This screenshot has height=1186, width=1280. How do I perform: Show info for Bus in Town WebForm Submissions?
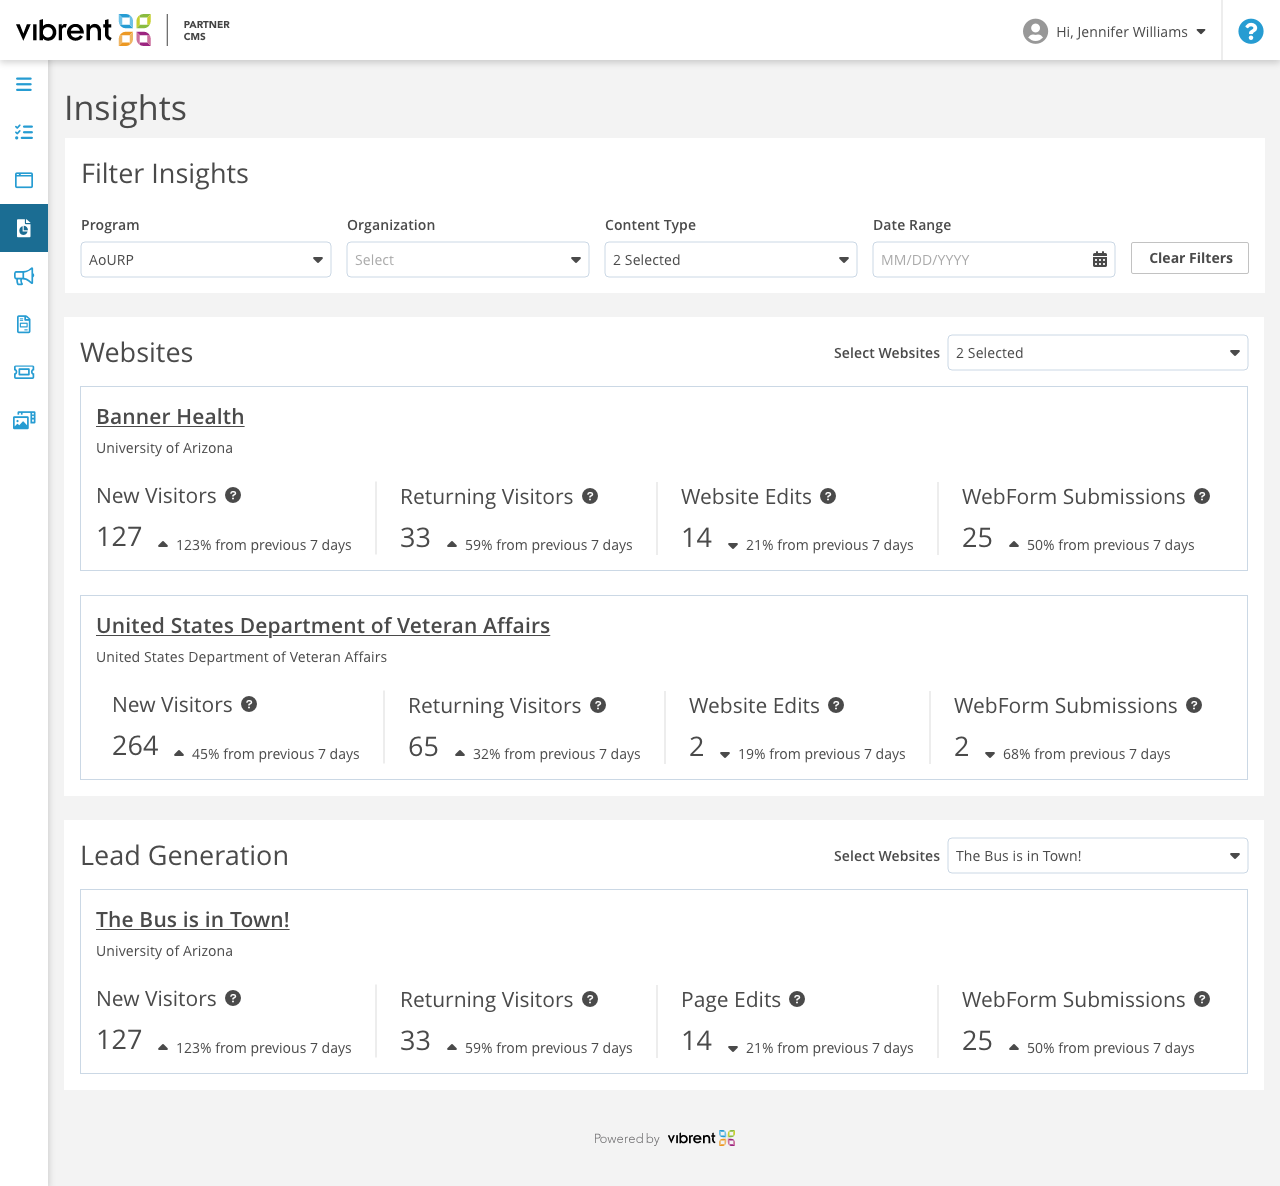(1202, 999)
